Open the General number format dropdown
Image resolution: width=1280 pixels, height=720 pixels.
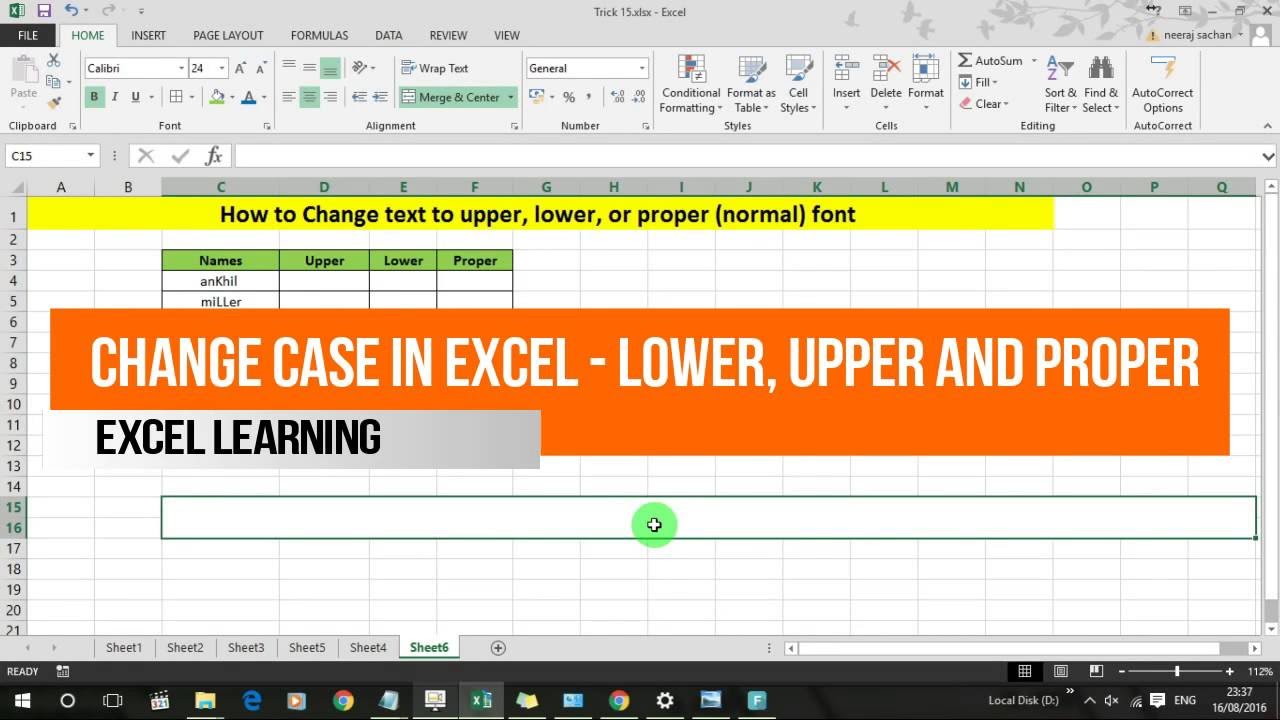[642, 68]
